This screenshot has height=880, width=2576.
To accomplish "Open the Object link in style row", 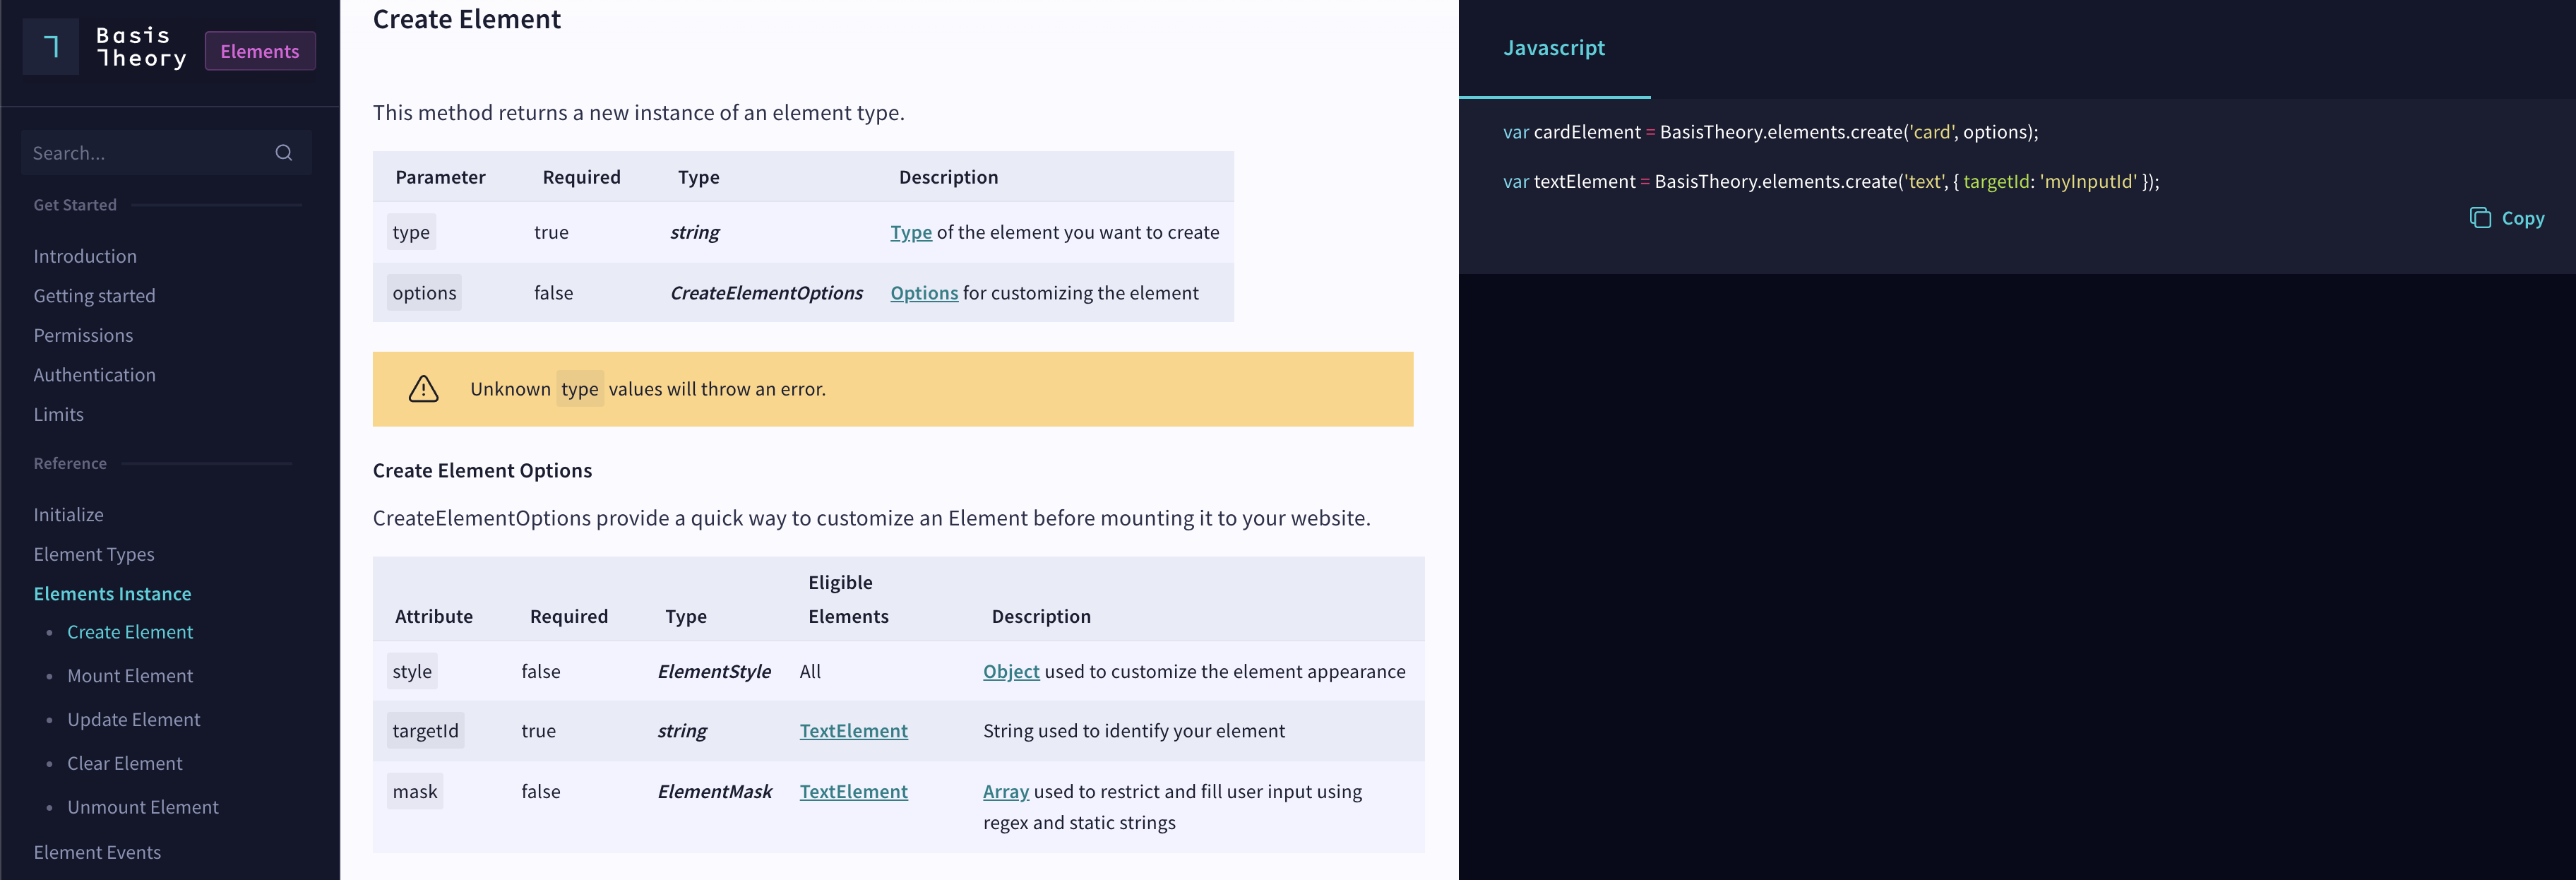I will click(x=1011, y=672).
